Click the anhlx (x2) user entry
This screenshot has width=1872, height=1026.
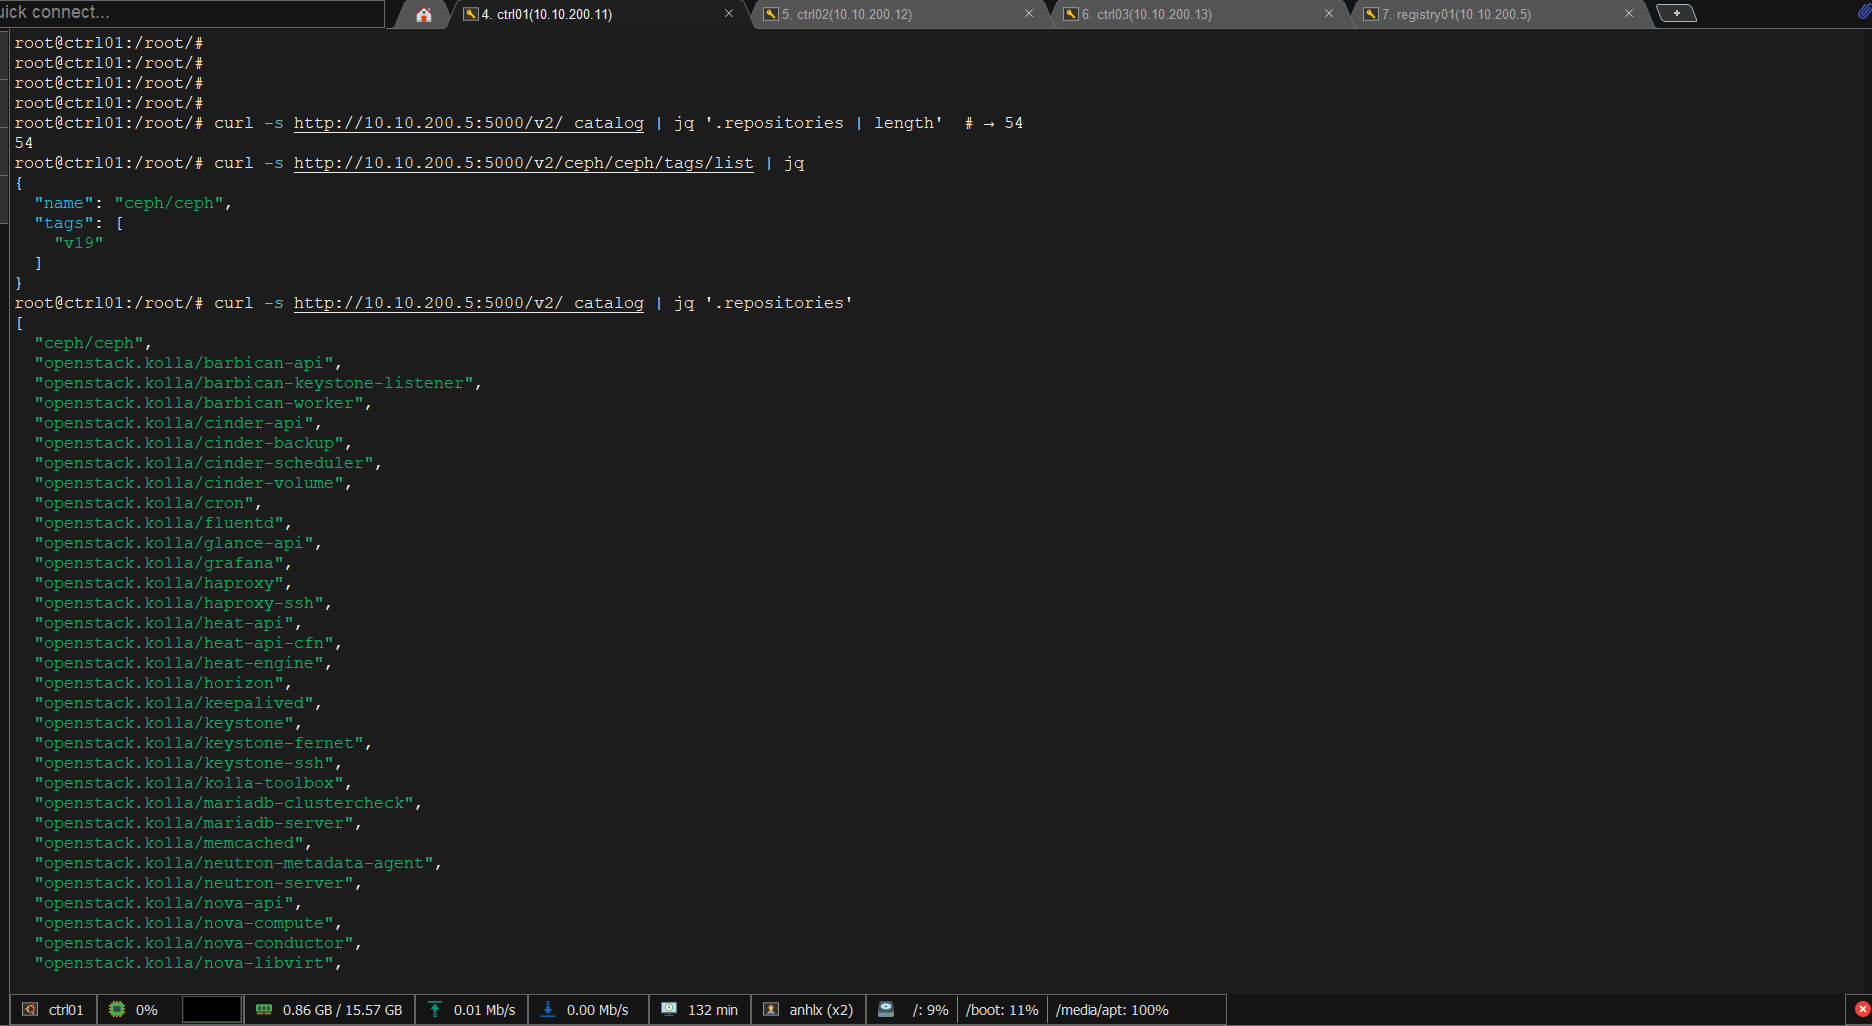pos(821,1010)
